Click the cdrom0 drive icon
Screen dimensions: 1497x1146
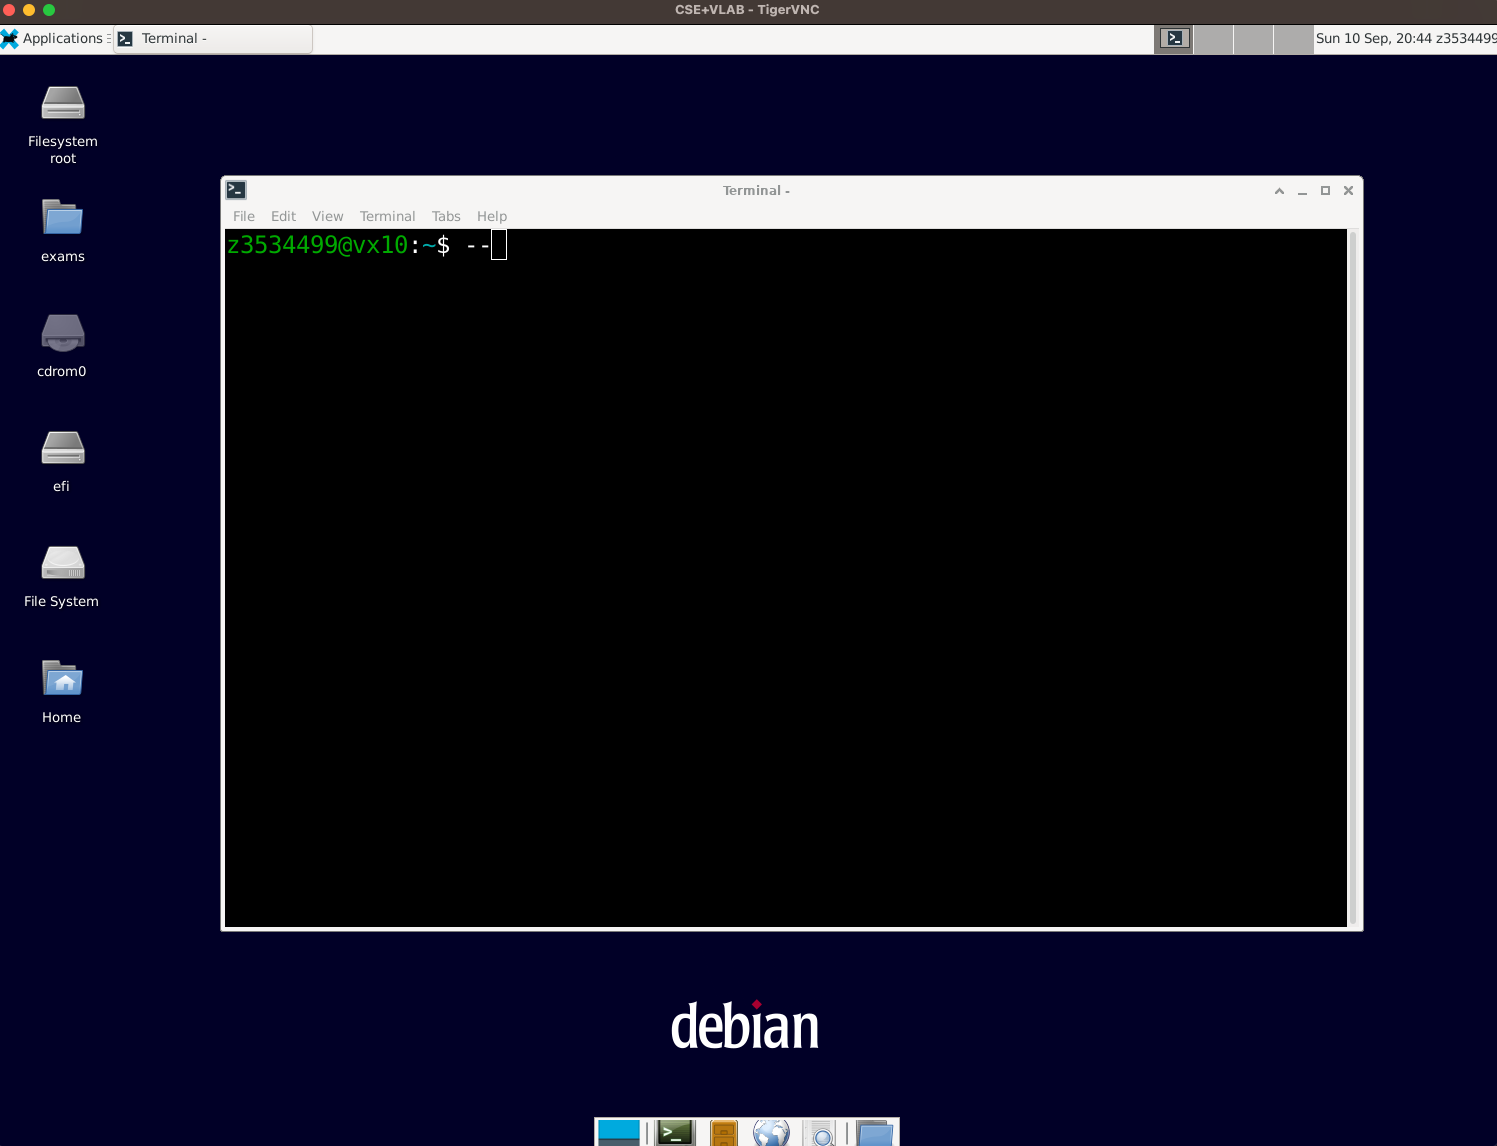(x=63, y=334)
